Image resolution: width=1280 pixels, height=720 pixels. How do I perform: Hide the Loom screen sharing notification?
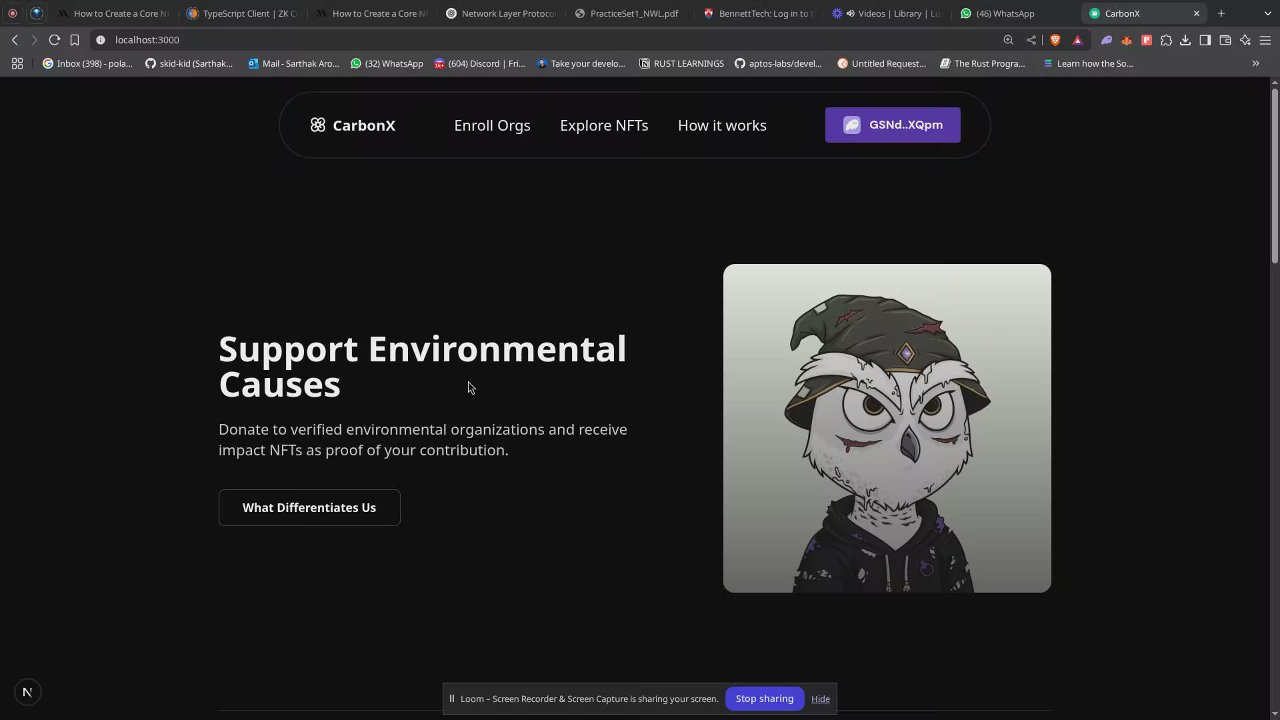click(820, 699)
